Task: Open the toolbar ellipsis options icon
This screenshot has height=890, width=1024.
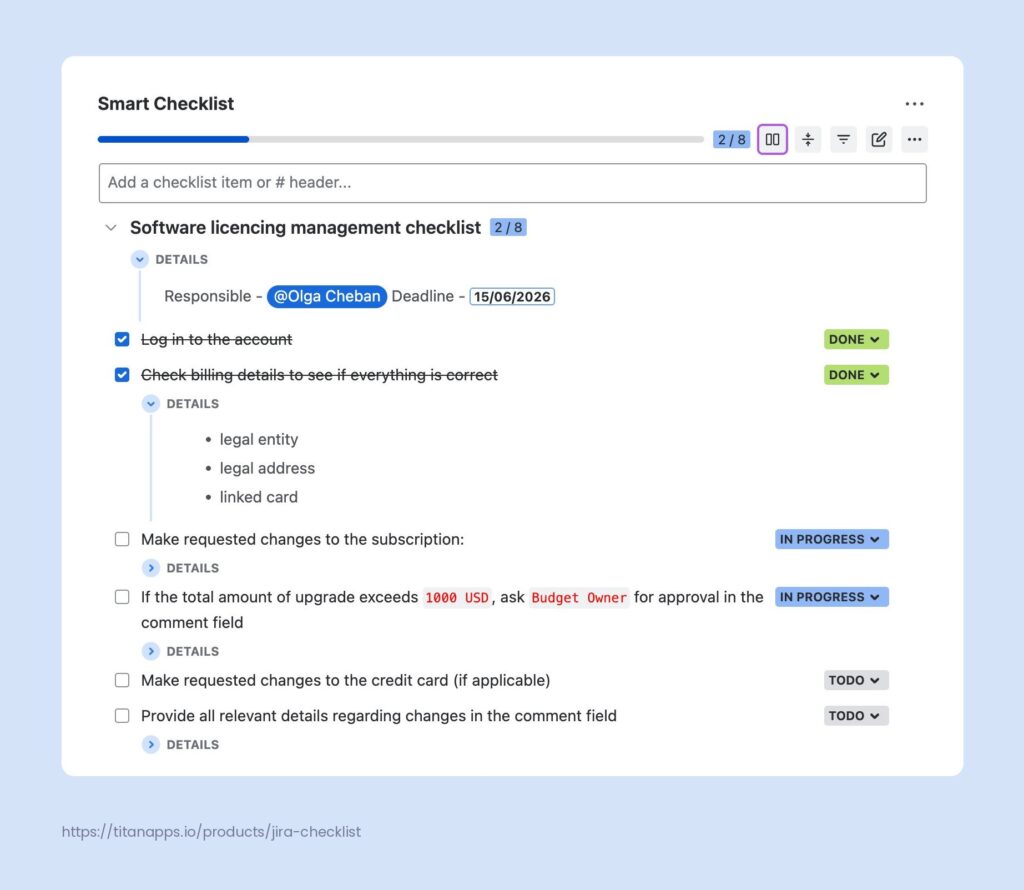Action: (914, 139)
